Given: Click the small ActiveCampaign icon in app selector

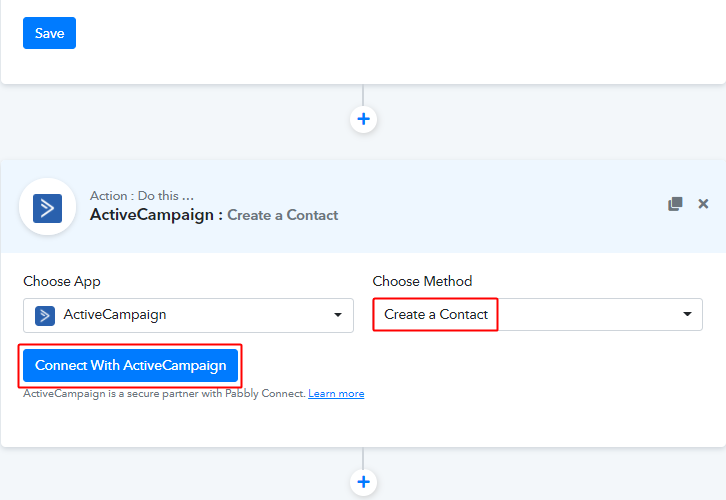Looking at the screenshot, I should [45, 316].
